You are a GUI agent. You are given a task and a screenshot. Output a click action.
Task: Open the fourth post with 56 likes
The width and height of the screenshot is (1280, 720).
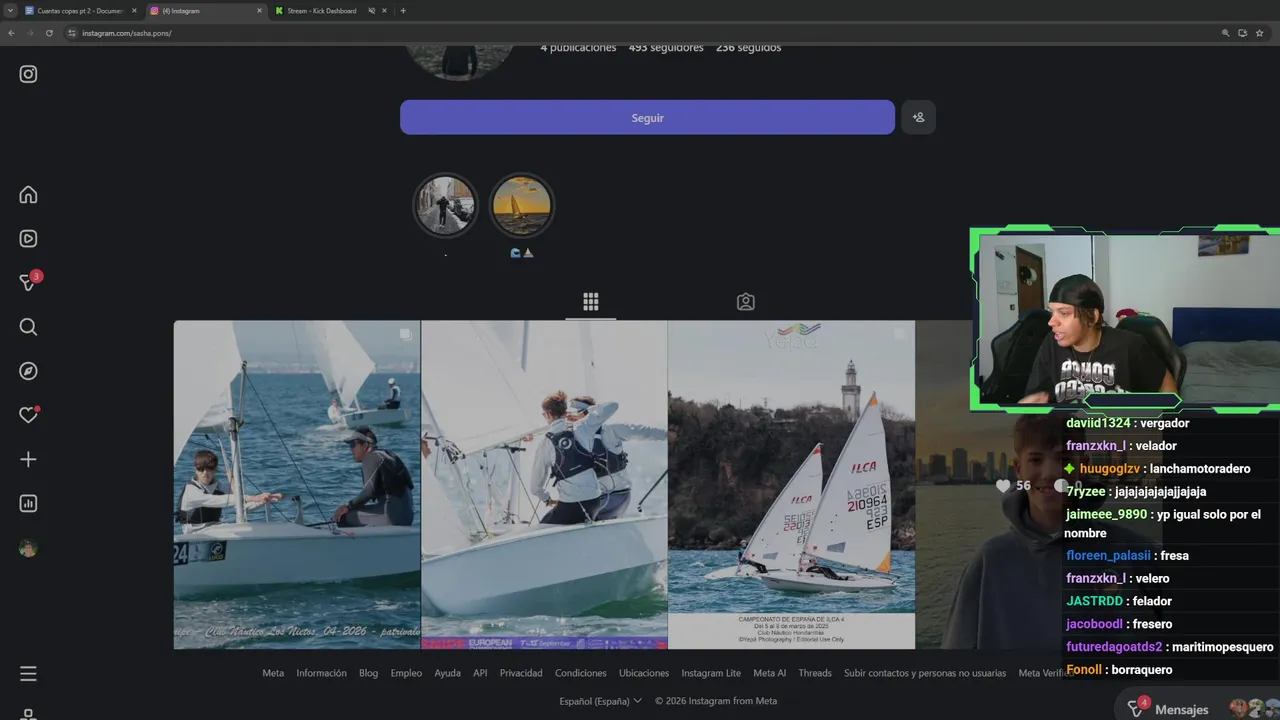coord(990,485)
